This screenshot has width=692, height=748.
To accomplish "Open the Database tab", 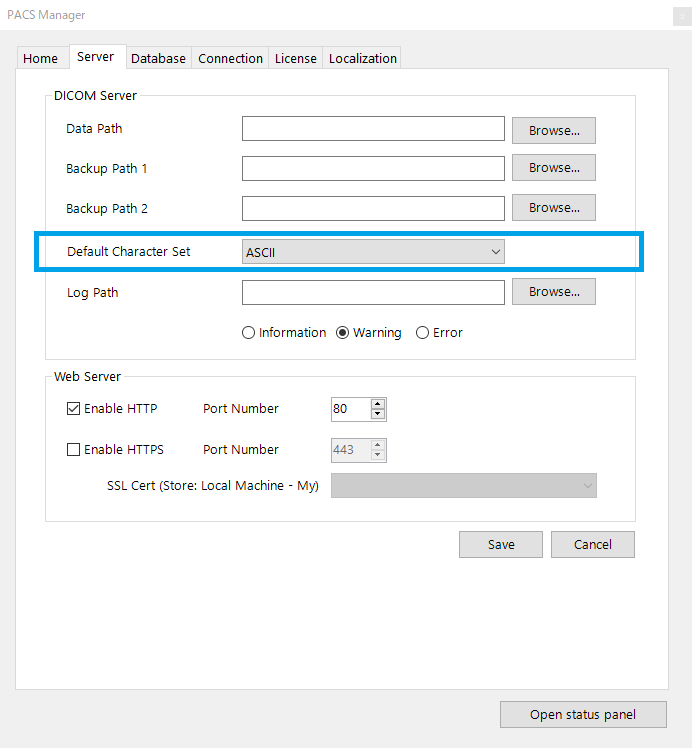I will click(x=158, y=58).
